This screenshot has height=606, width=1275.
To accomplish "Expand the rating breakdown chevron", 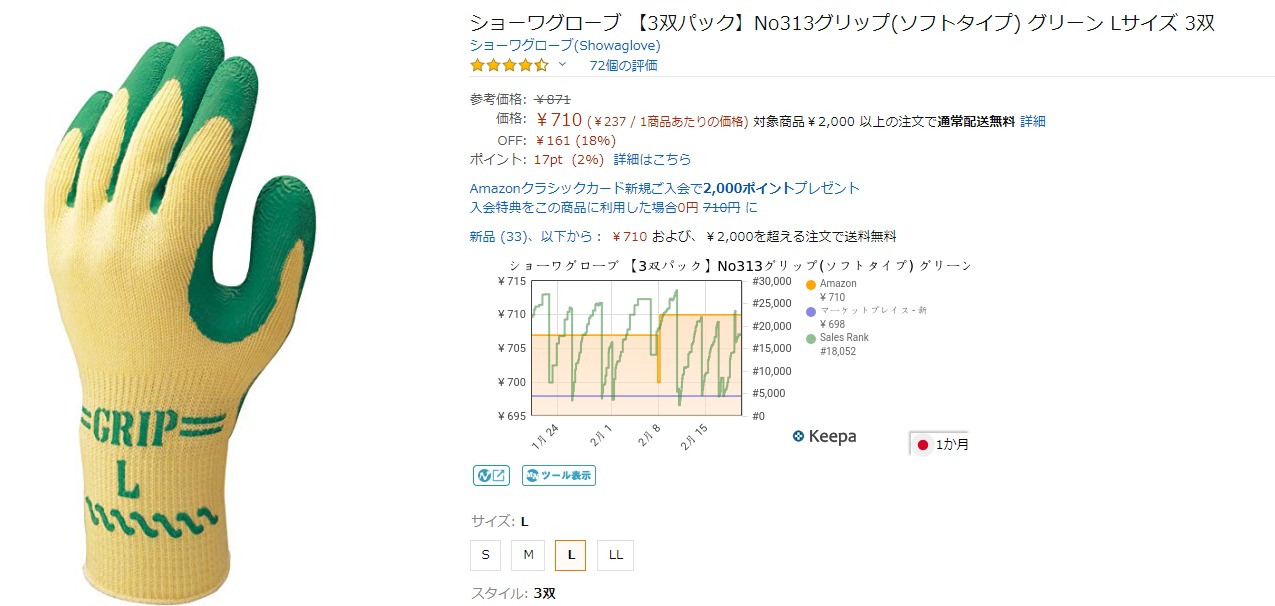I will (562, 65).
